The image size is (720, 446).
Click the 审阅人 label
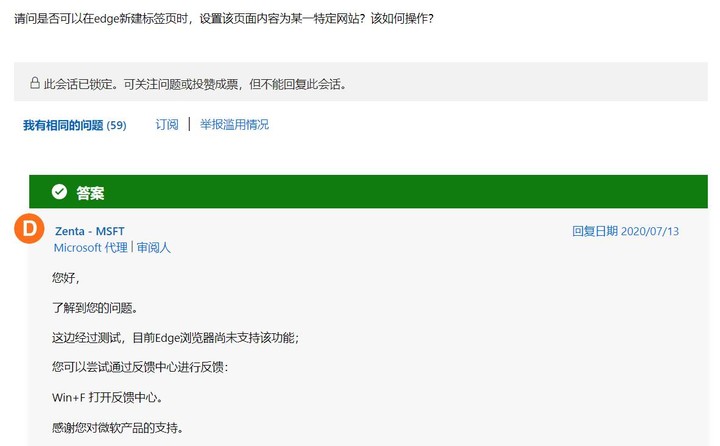(153, 248)
